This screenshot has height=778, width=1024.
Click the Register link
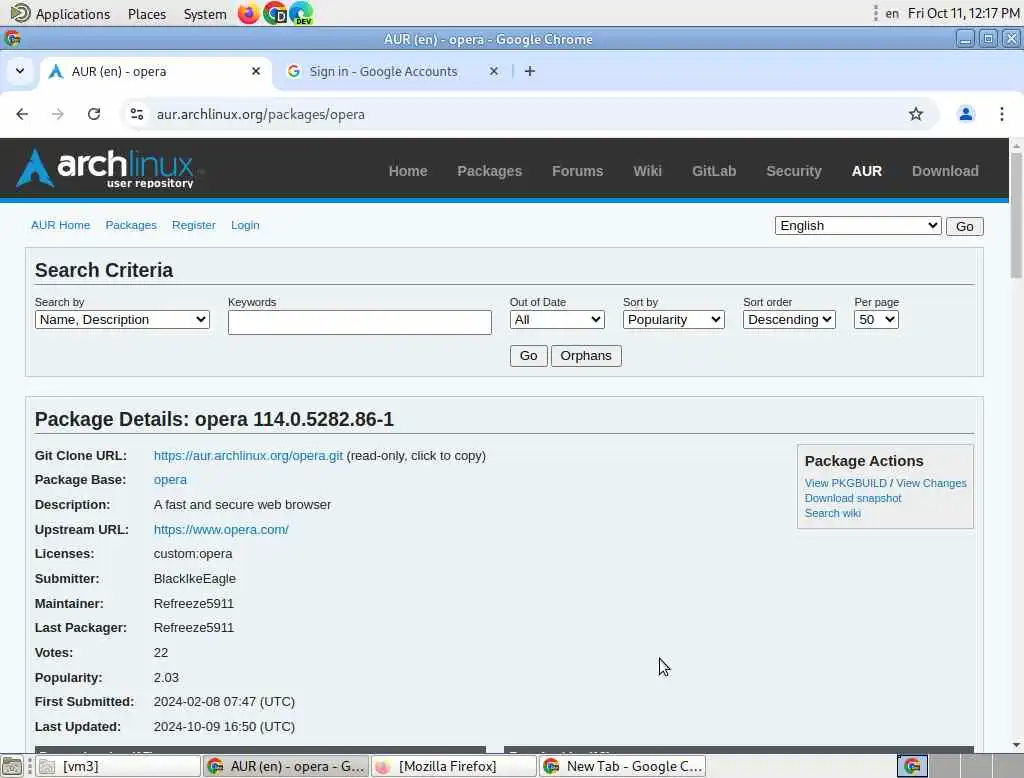click(193, 225)
